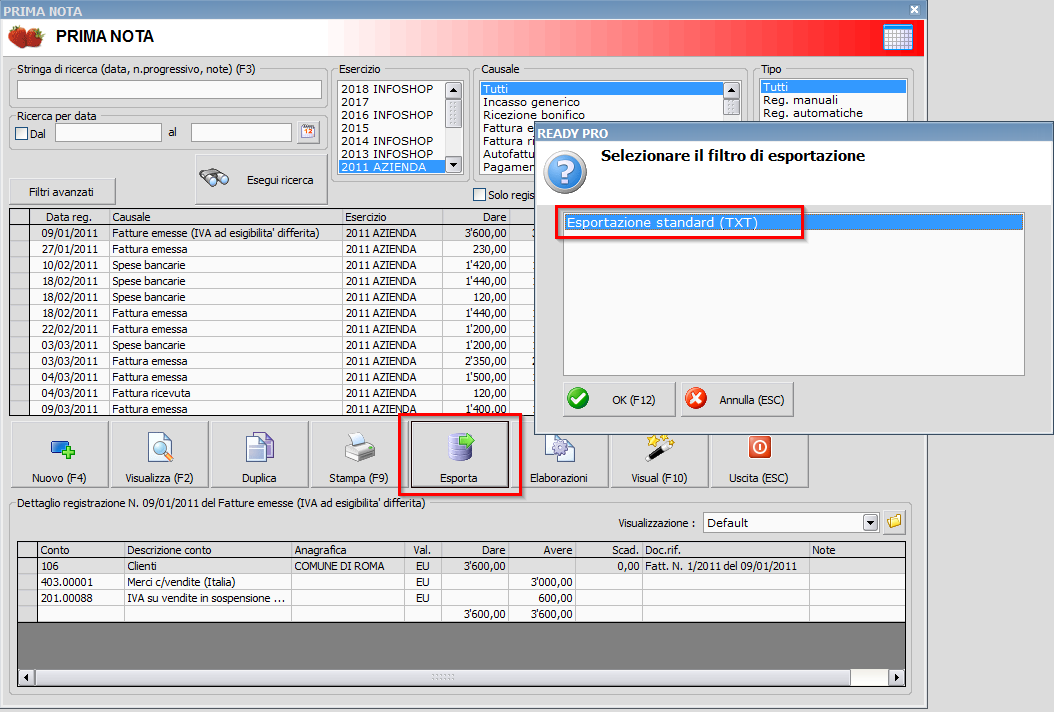Click the Doc.rif. column header
1054x712 pixels.
725,550
